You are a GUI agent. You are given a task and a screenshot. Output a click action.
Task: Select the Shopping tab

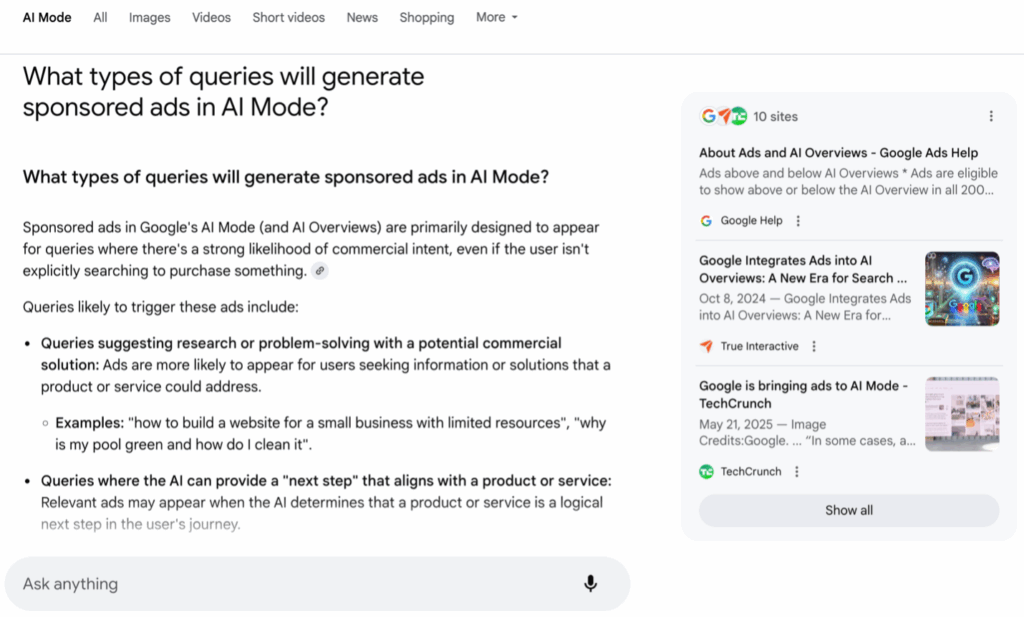[426, 17]
